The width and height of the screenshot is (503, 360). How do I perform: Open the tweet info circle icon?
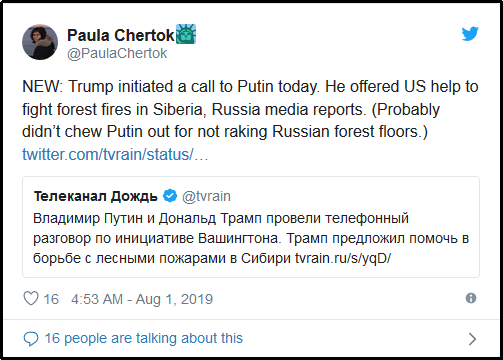point(471,298)
